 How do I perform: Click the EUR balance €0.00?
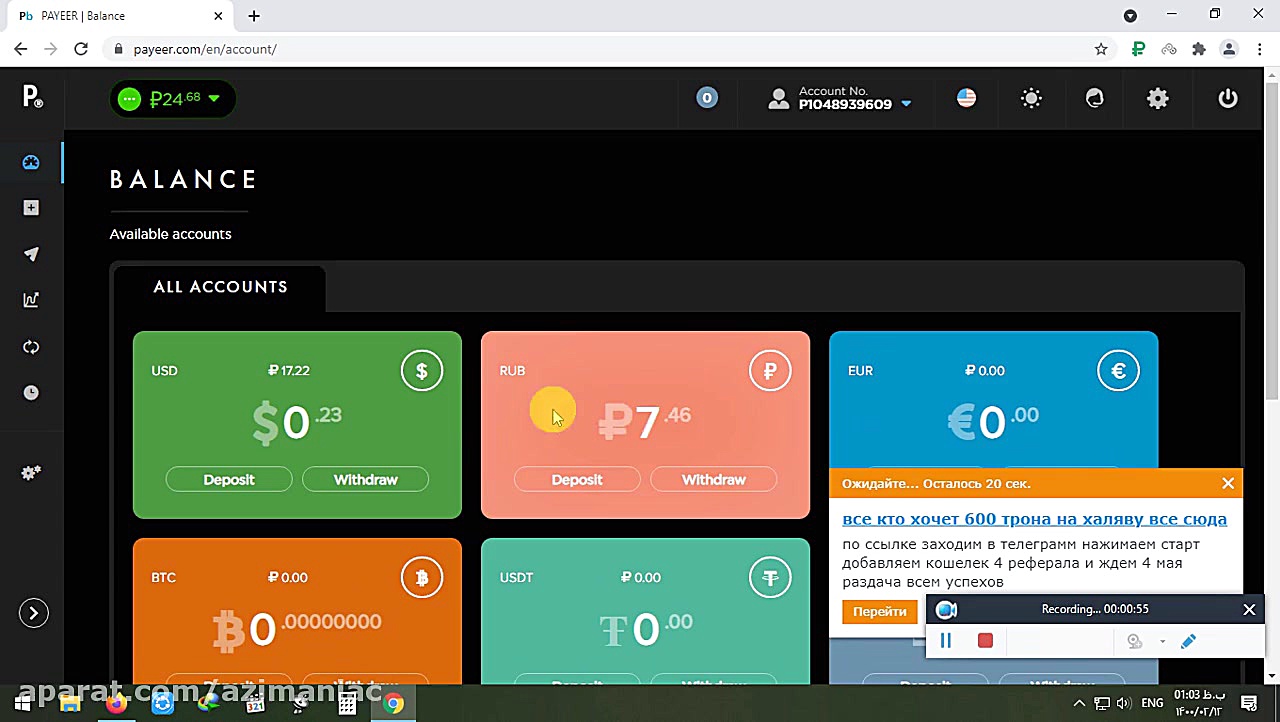point(993,422)
